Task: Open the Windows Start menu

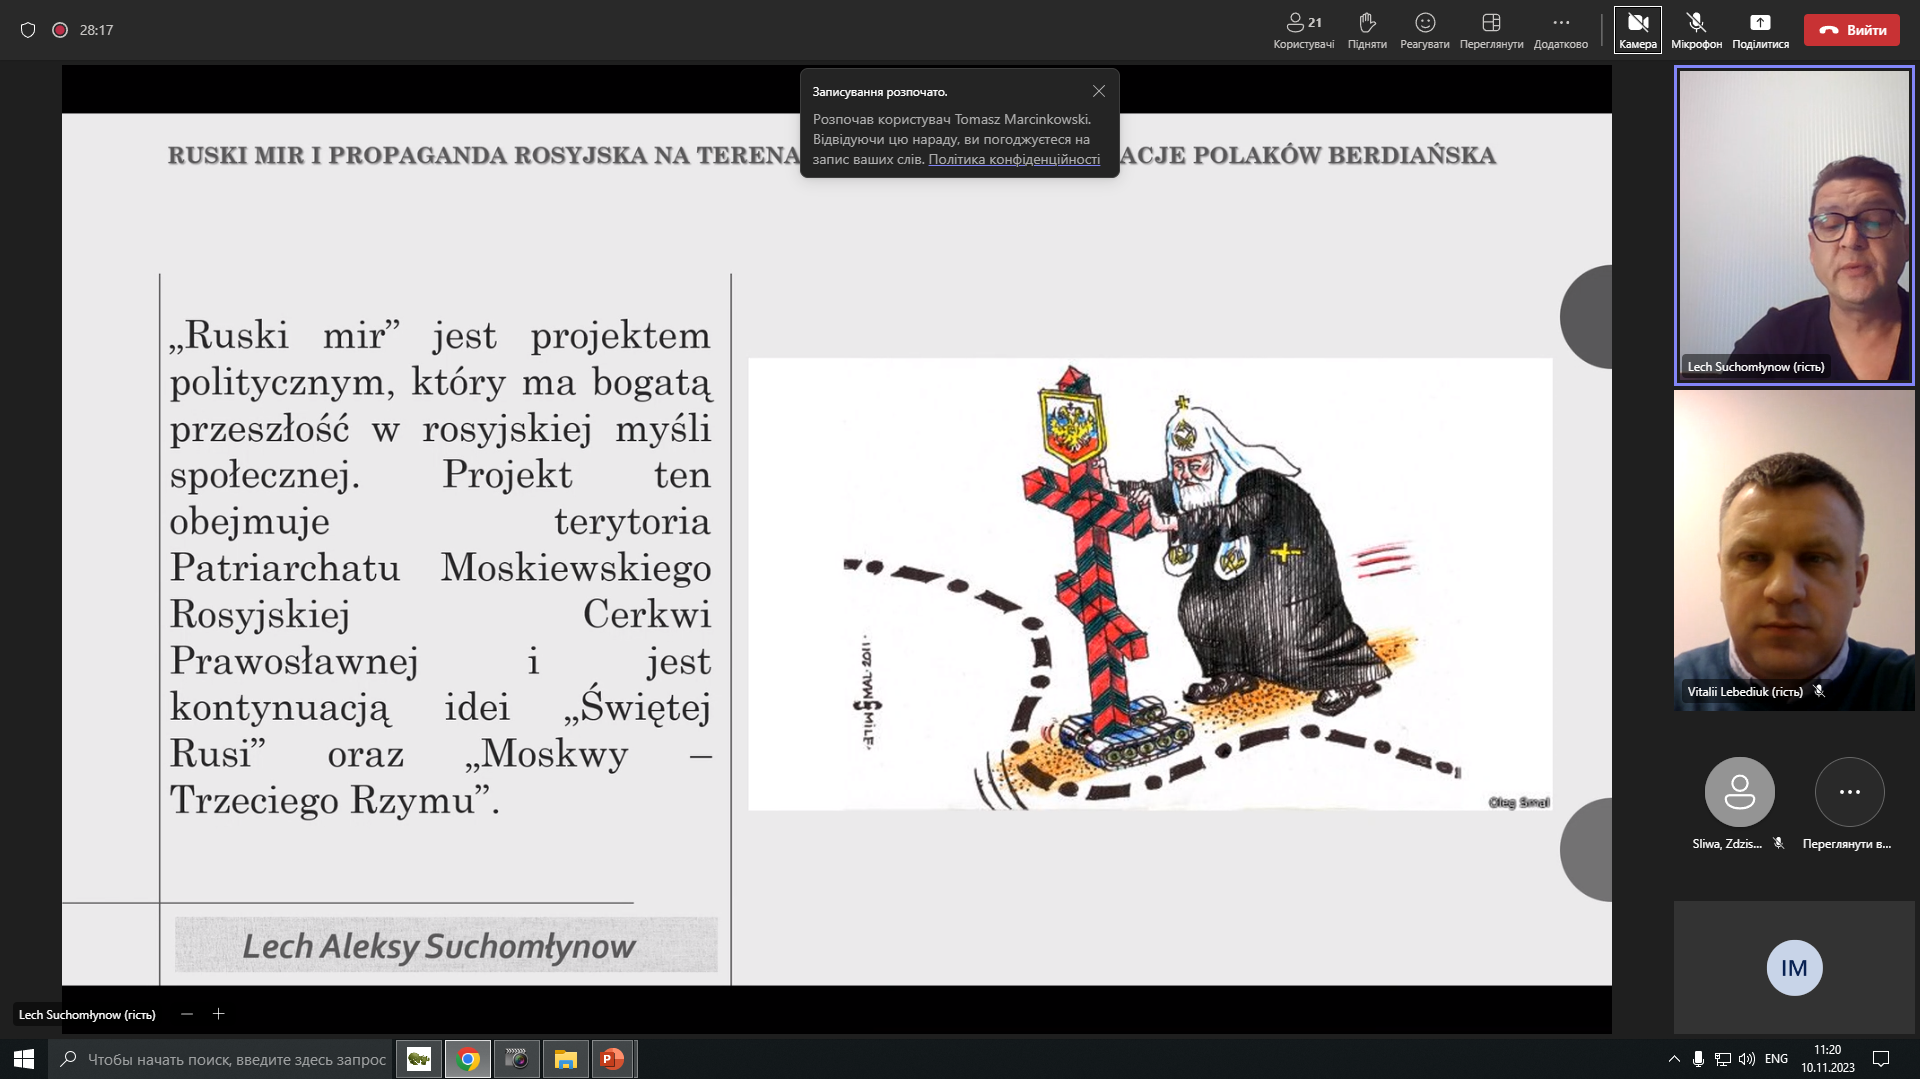Action: [x=24, y=1059]
